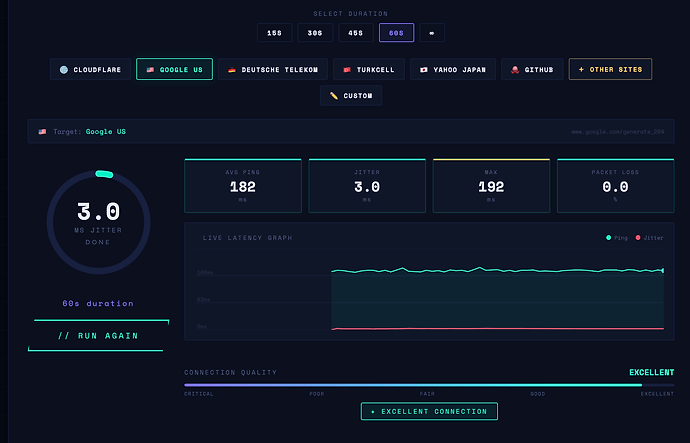This screenshot has width=690, height=443.
Task: Click the Japanese flag on Yahoo Japan
Action: (424, 70)
